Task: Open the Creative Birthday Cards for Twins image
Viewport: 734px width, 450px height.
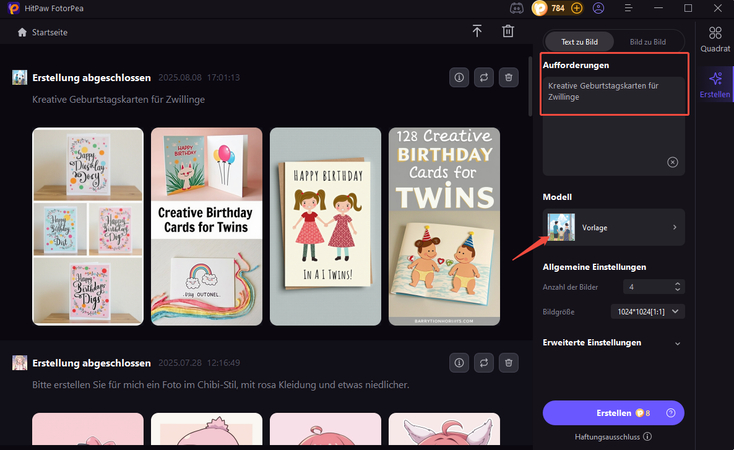Action: pos(206,226)
